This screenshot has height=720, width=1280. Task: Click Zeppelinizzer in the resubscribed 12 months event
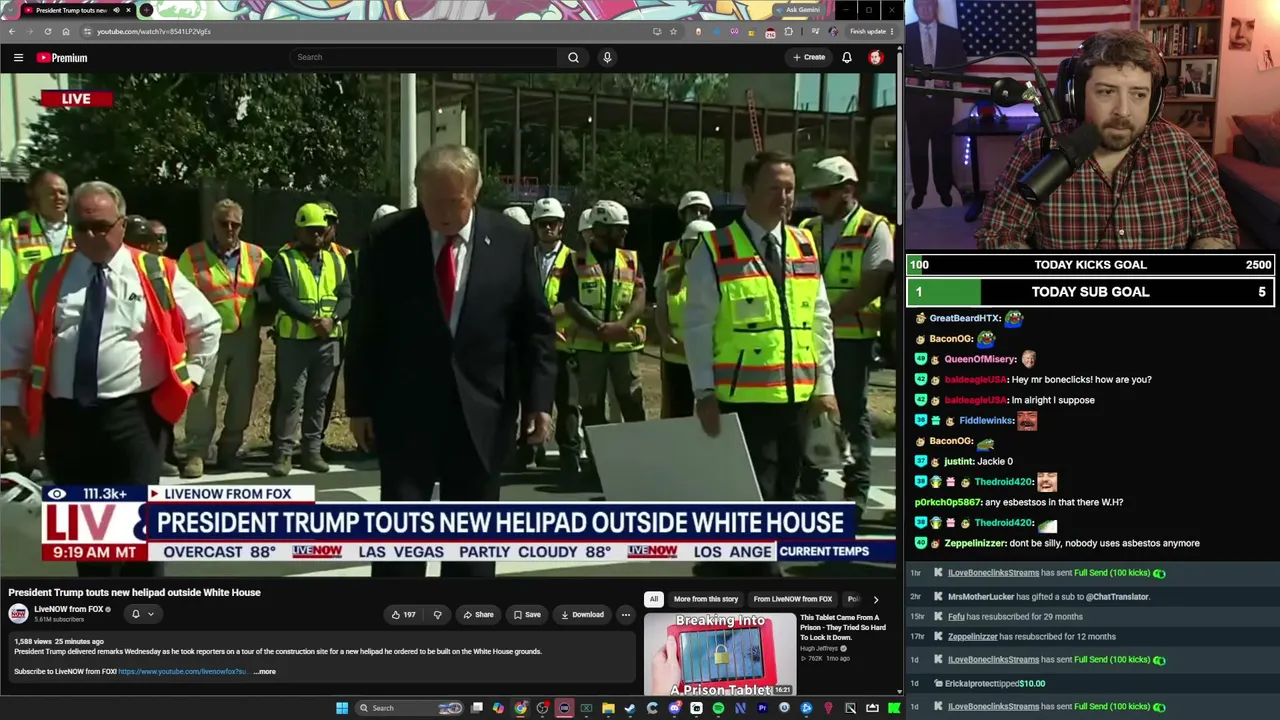click(x=973, y=637)
